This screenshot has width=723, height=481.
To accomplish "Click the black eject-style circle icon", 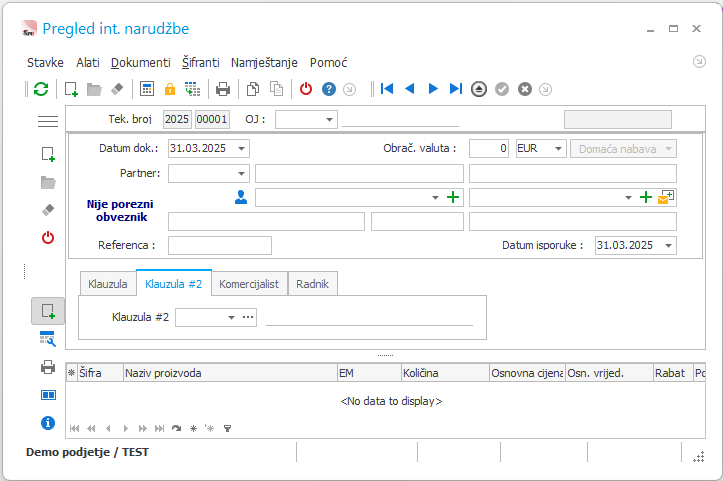I will point(479,89).
